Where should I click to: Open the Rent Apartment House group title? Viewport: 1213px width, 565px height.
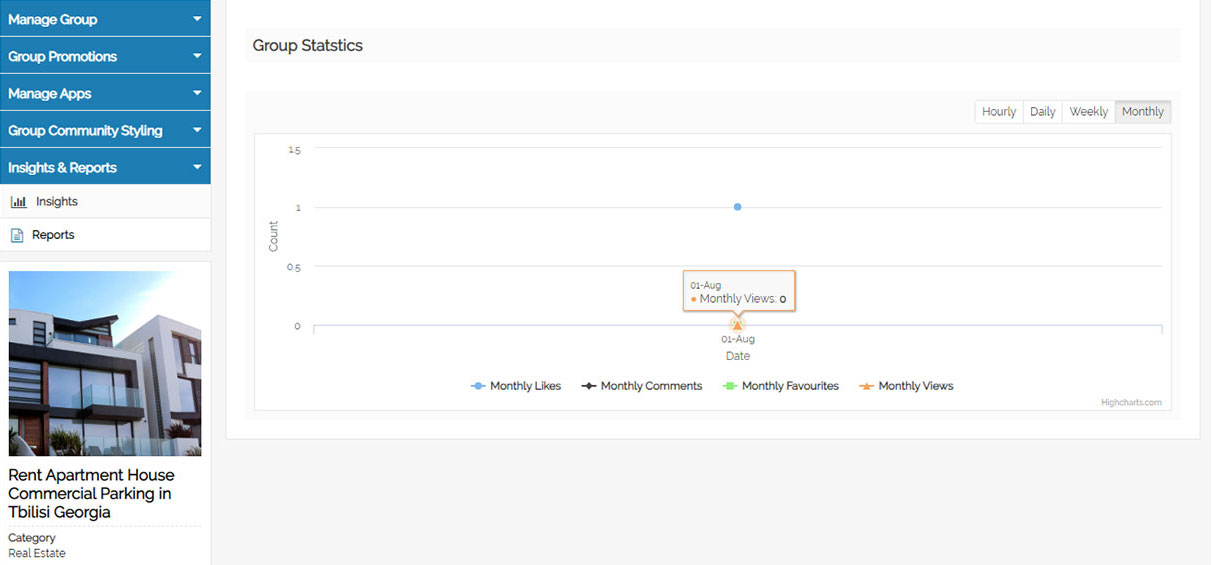pyautogui.click(x=91, y=494)
